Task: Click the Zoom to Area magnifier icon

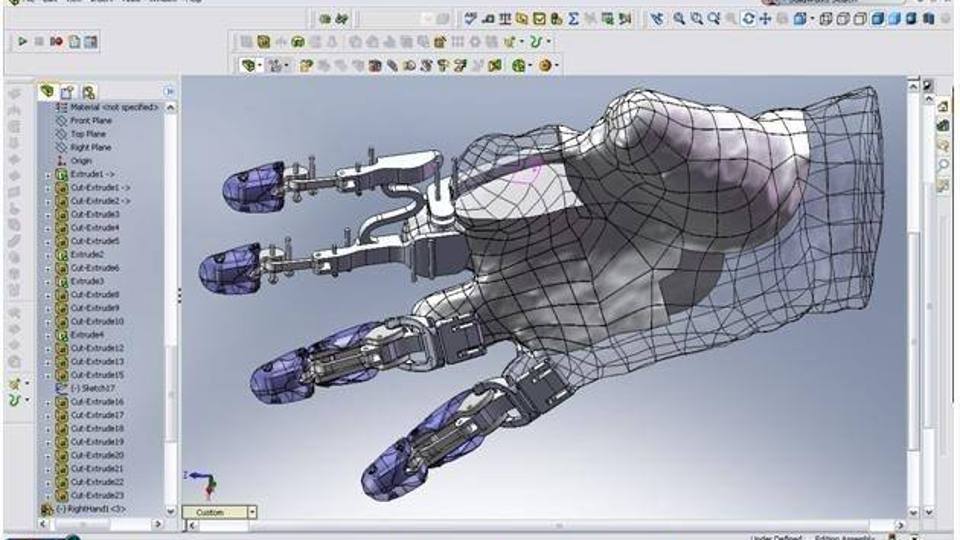Action: point(697,19)
